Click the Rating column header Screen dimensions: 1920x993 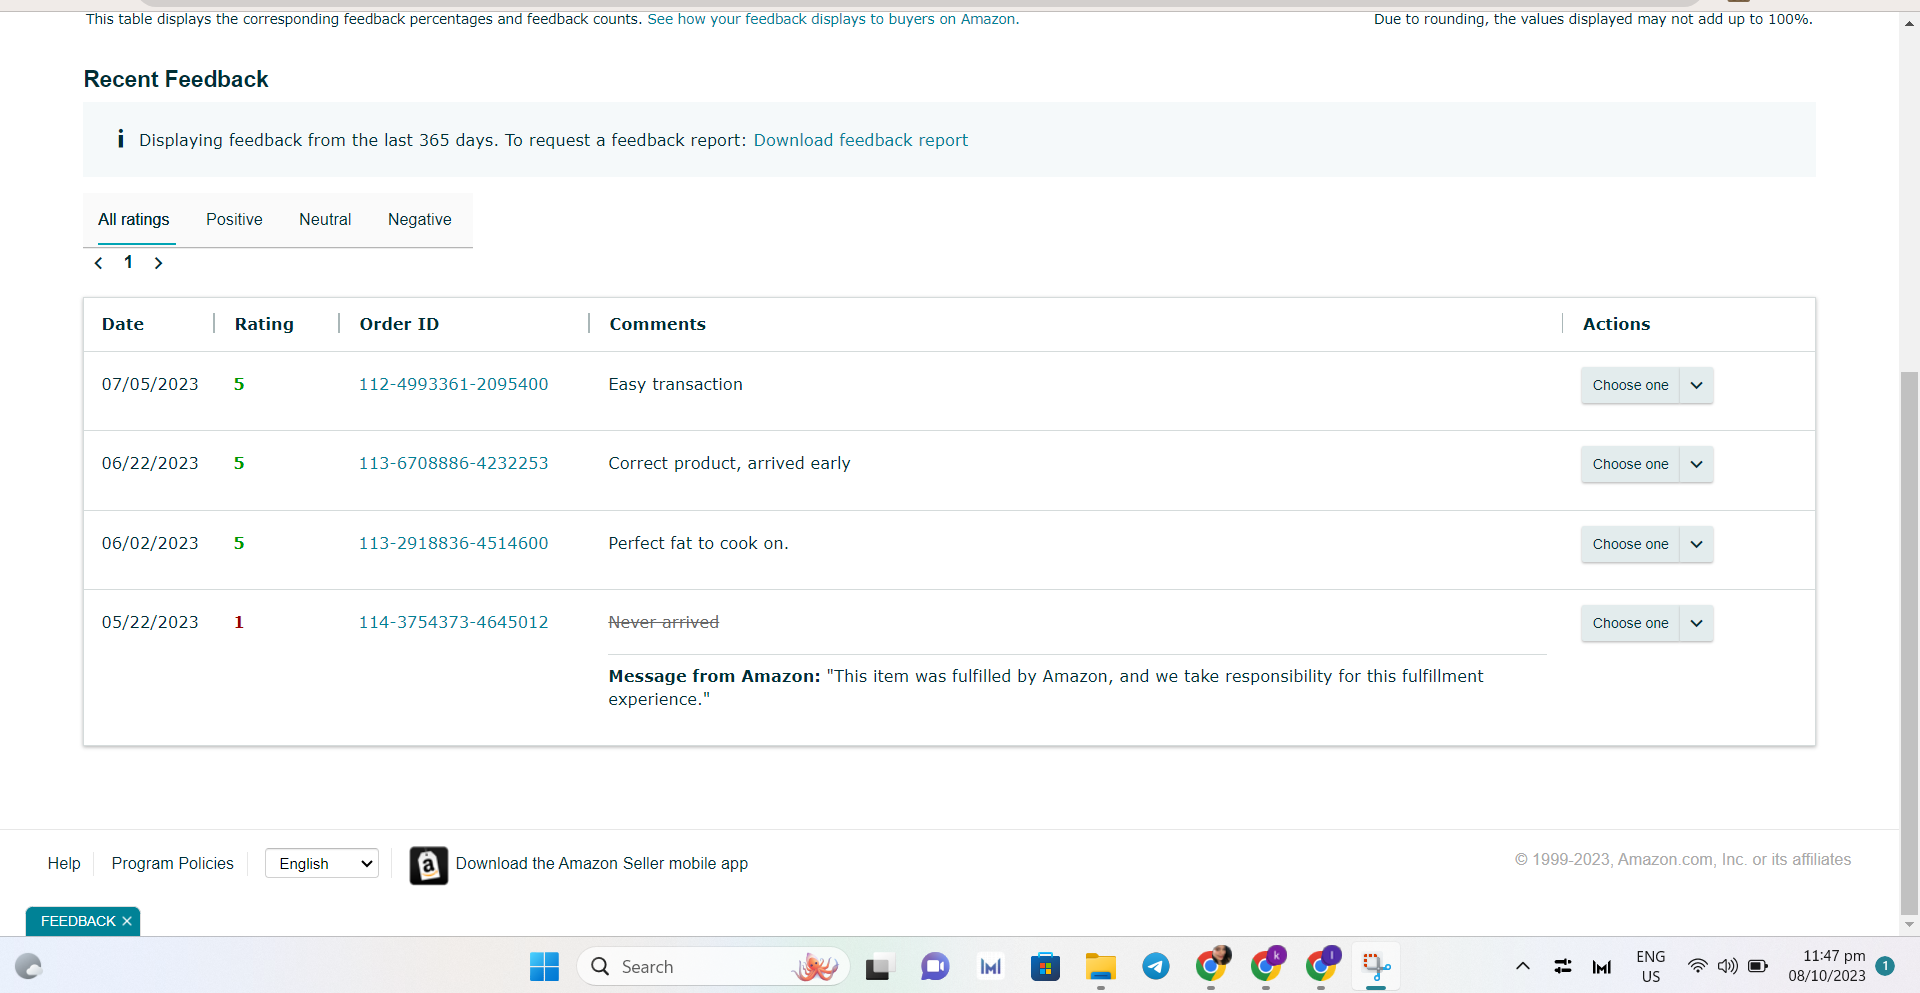pyautogui.click(x=264, y=324)
